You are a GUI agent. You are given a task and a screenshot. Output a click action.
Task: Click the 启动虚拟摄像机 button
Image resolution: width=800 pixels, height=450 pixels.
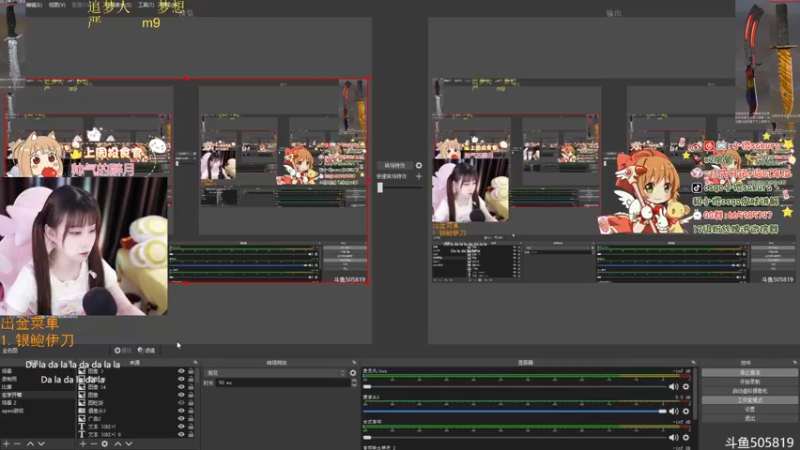tap(749, 391)
